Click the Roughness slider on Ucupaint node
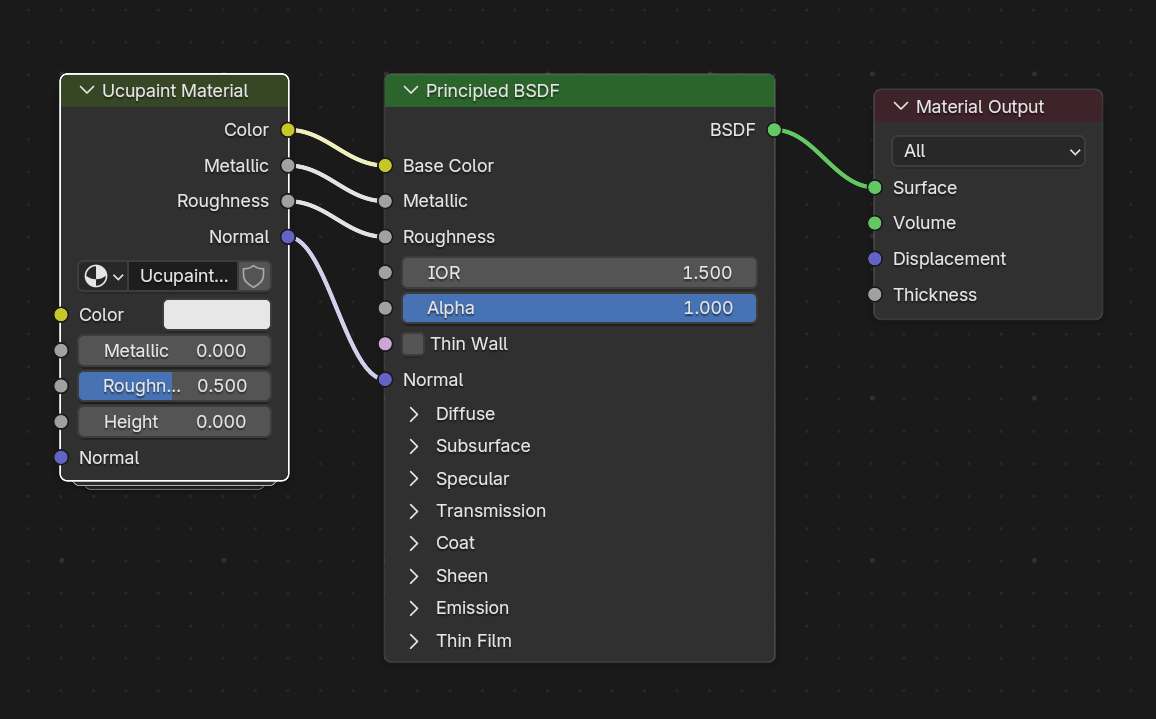 tap(175, 386)
